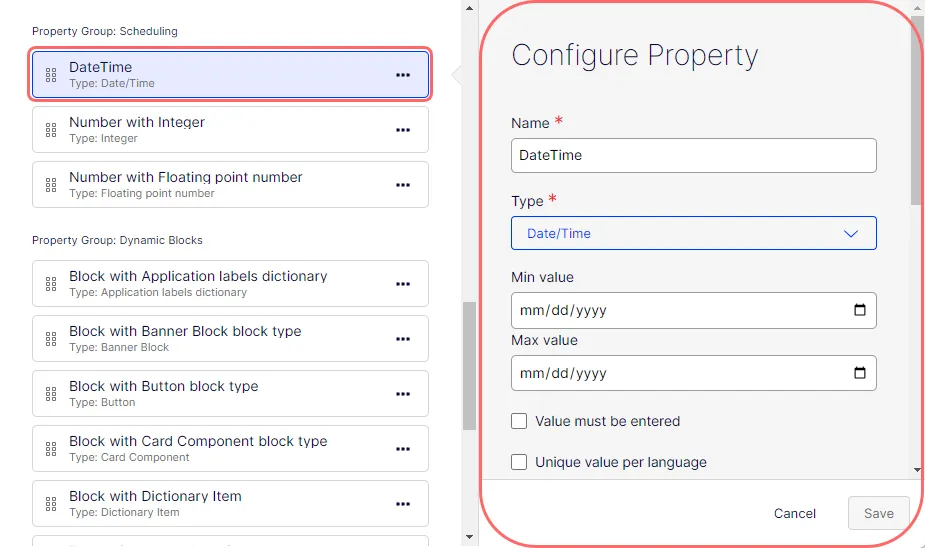Open options for Block with Banner Block
Viewport: 925px width, 548px height.
point(403,339)
